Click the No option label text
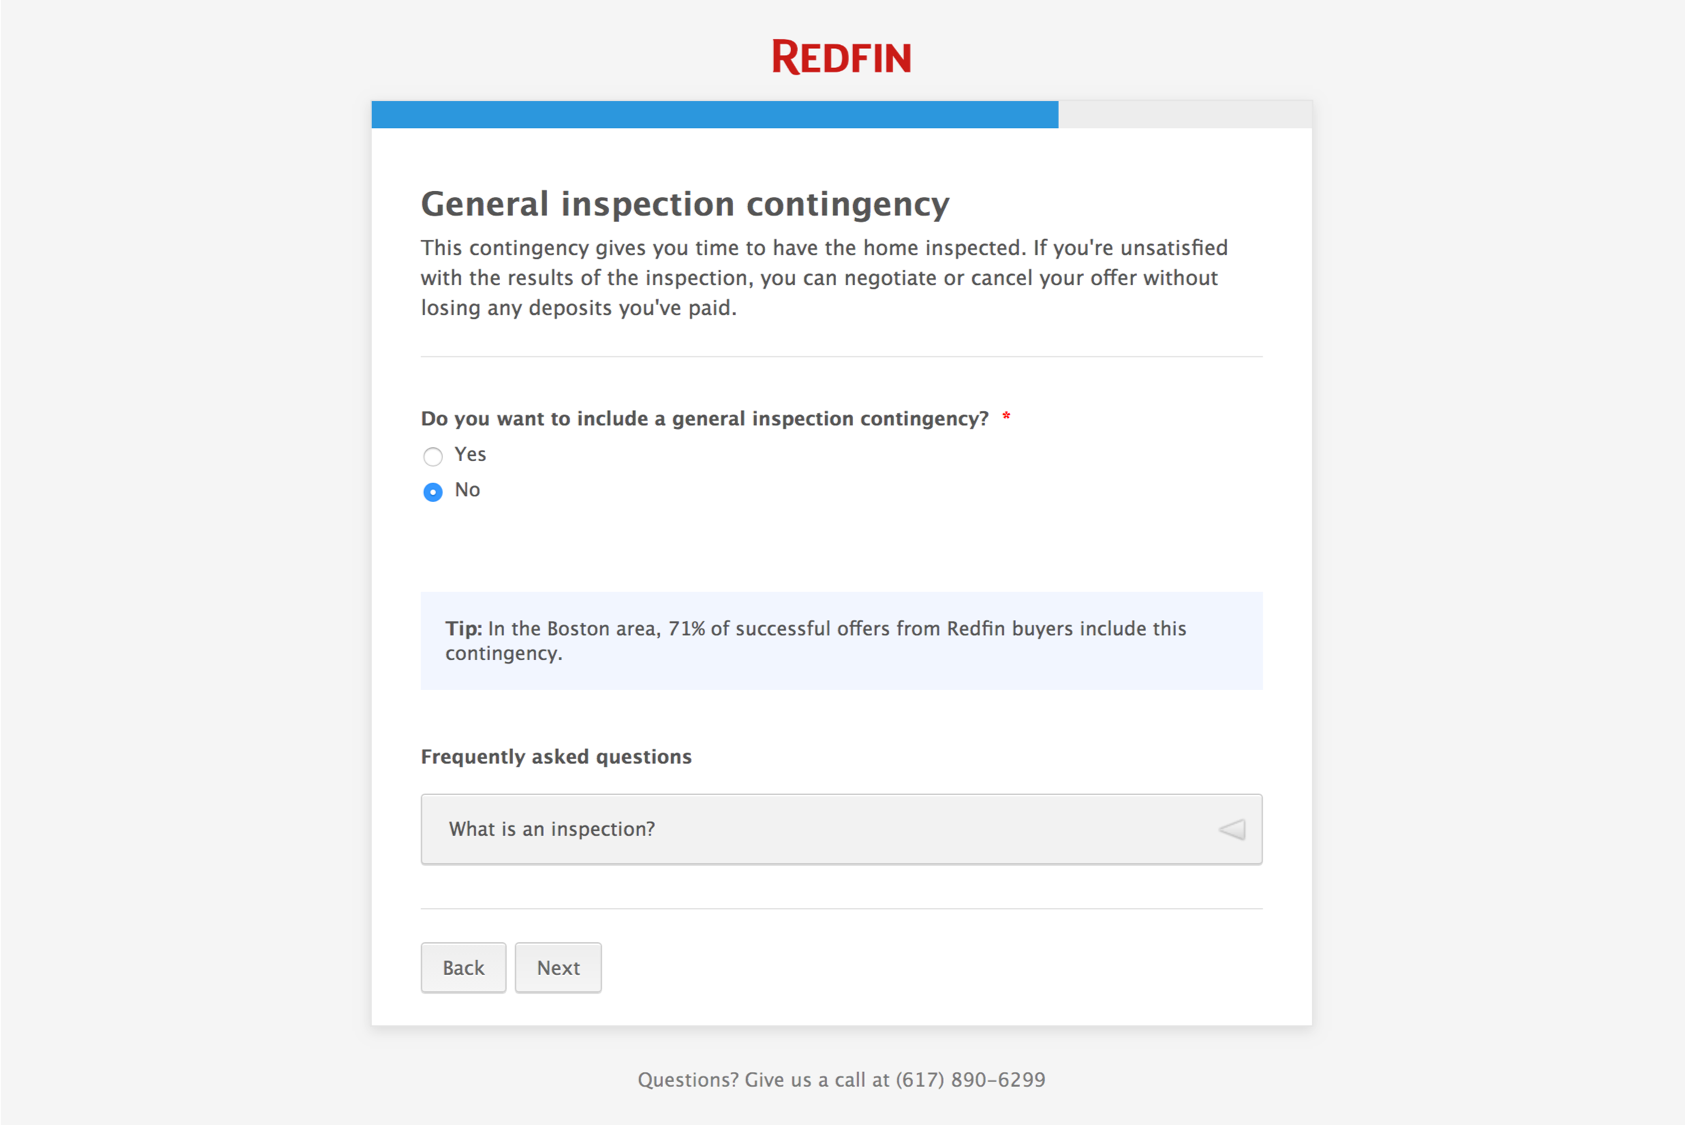This screenshot has width=1685, height=1125. 467,490
